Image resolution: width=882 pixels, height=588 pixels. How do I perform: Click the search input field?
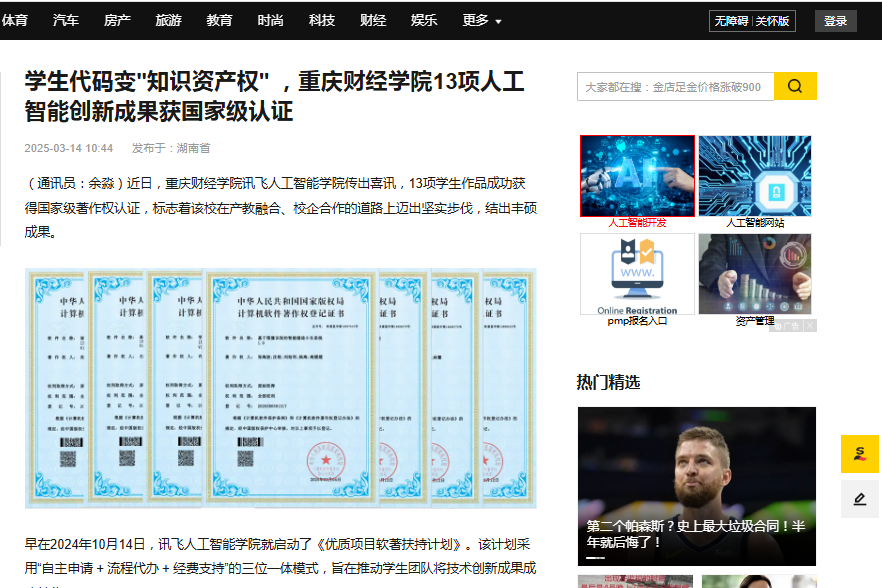[675, 87]
